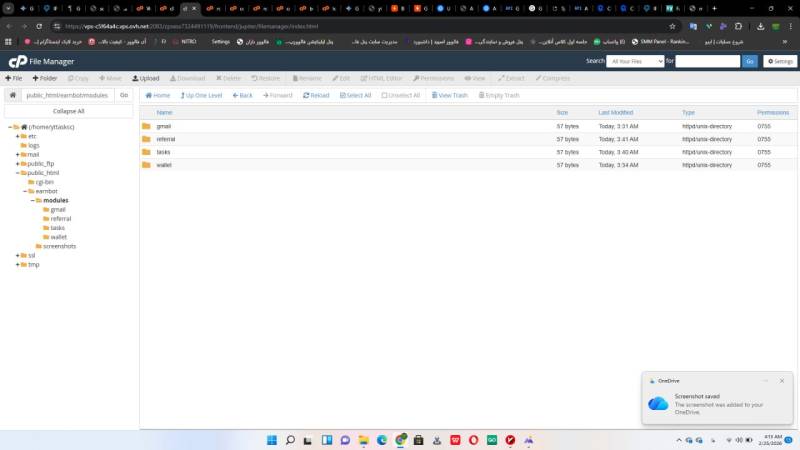The height and width of the screenshot is (450, 800).
Task: Collapse the public_html tree node
Action: click(x=18, y=173)
